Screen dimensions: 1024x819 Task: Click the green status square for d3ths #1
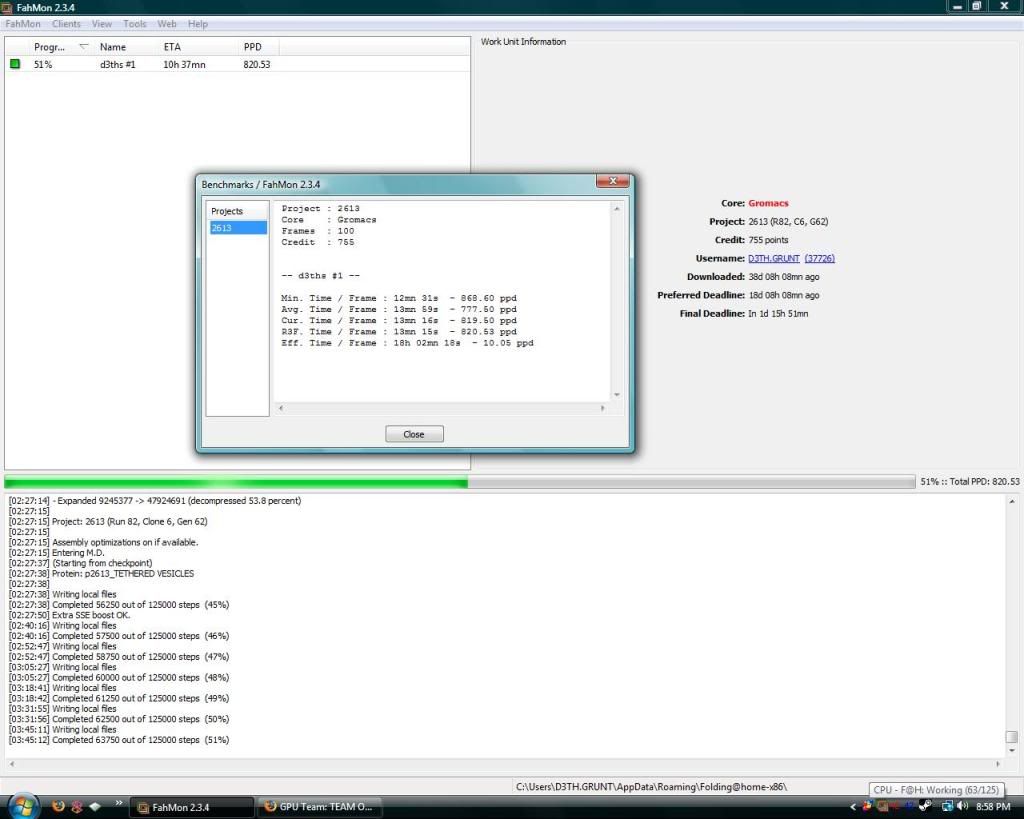tap(15, 64)
